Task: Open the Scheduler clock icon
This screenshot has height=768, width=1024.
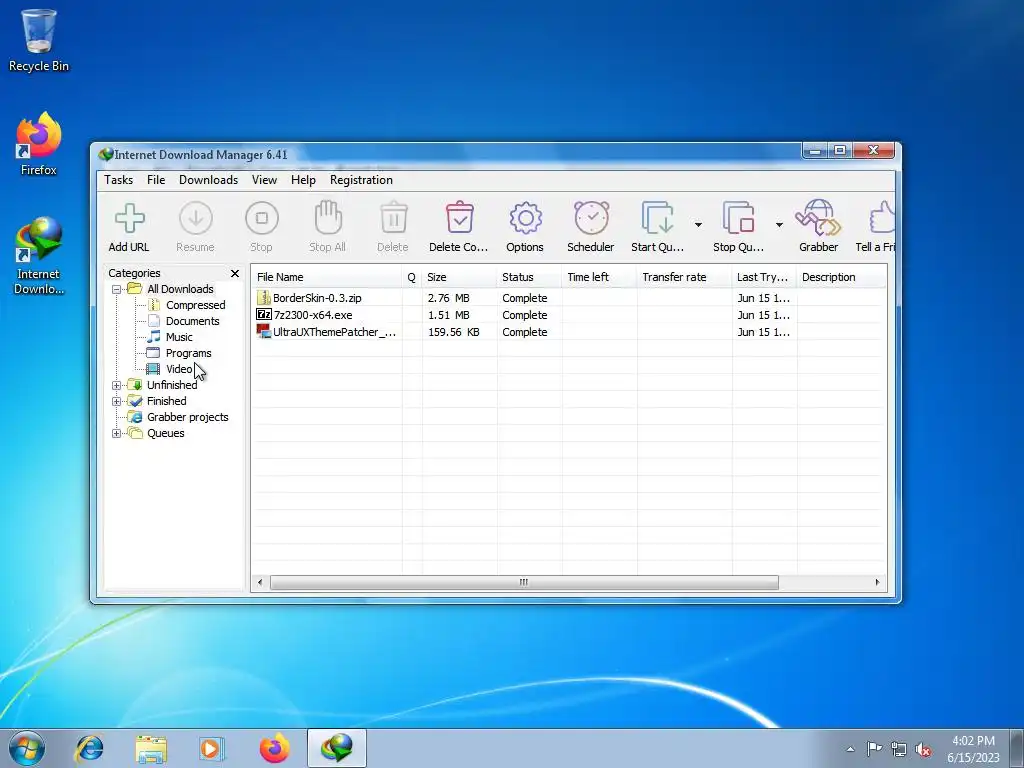Action: (591, 217)
